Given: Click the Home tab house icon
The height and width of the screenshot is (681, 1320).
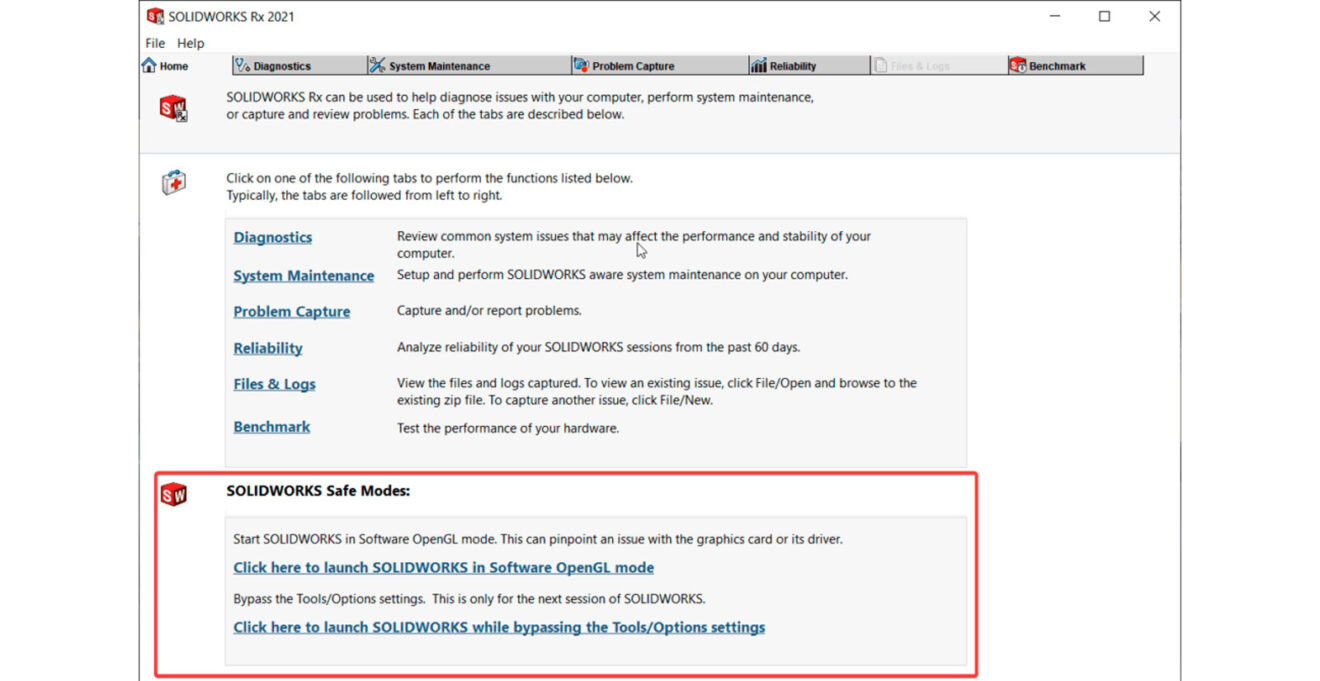Looking at the screenshot, I should click(x=149, y=66).
